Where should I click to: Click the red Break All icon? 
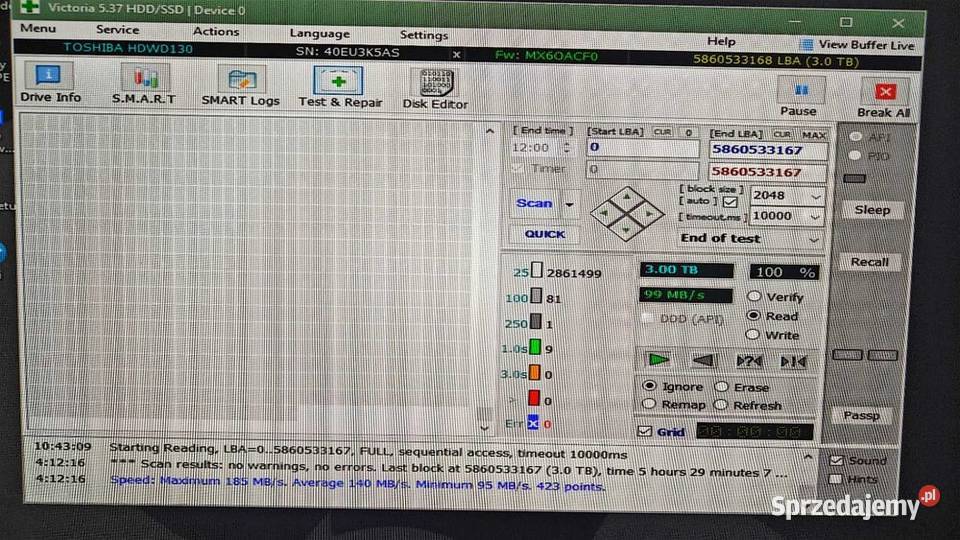click(x=884, y=96)
